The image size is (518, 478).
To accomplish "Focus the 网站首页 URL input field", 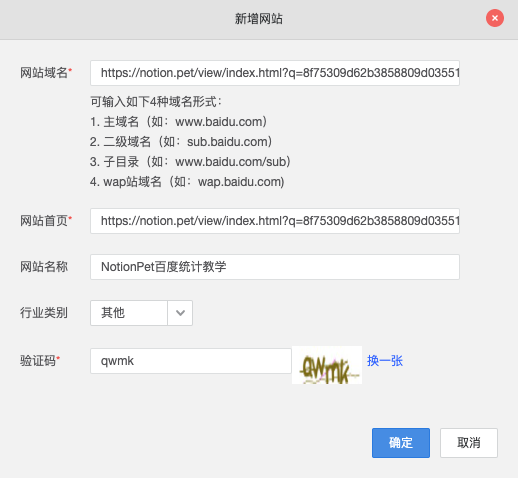I will click(275, 221).
